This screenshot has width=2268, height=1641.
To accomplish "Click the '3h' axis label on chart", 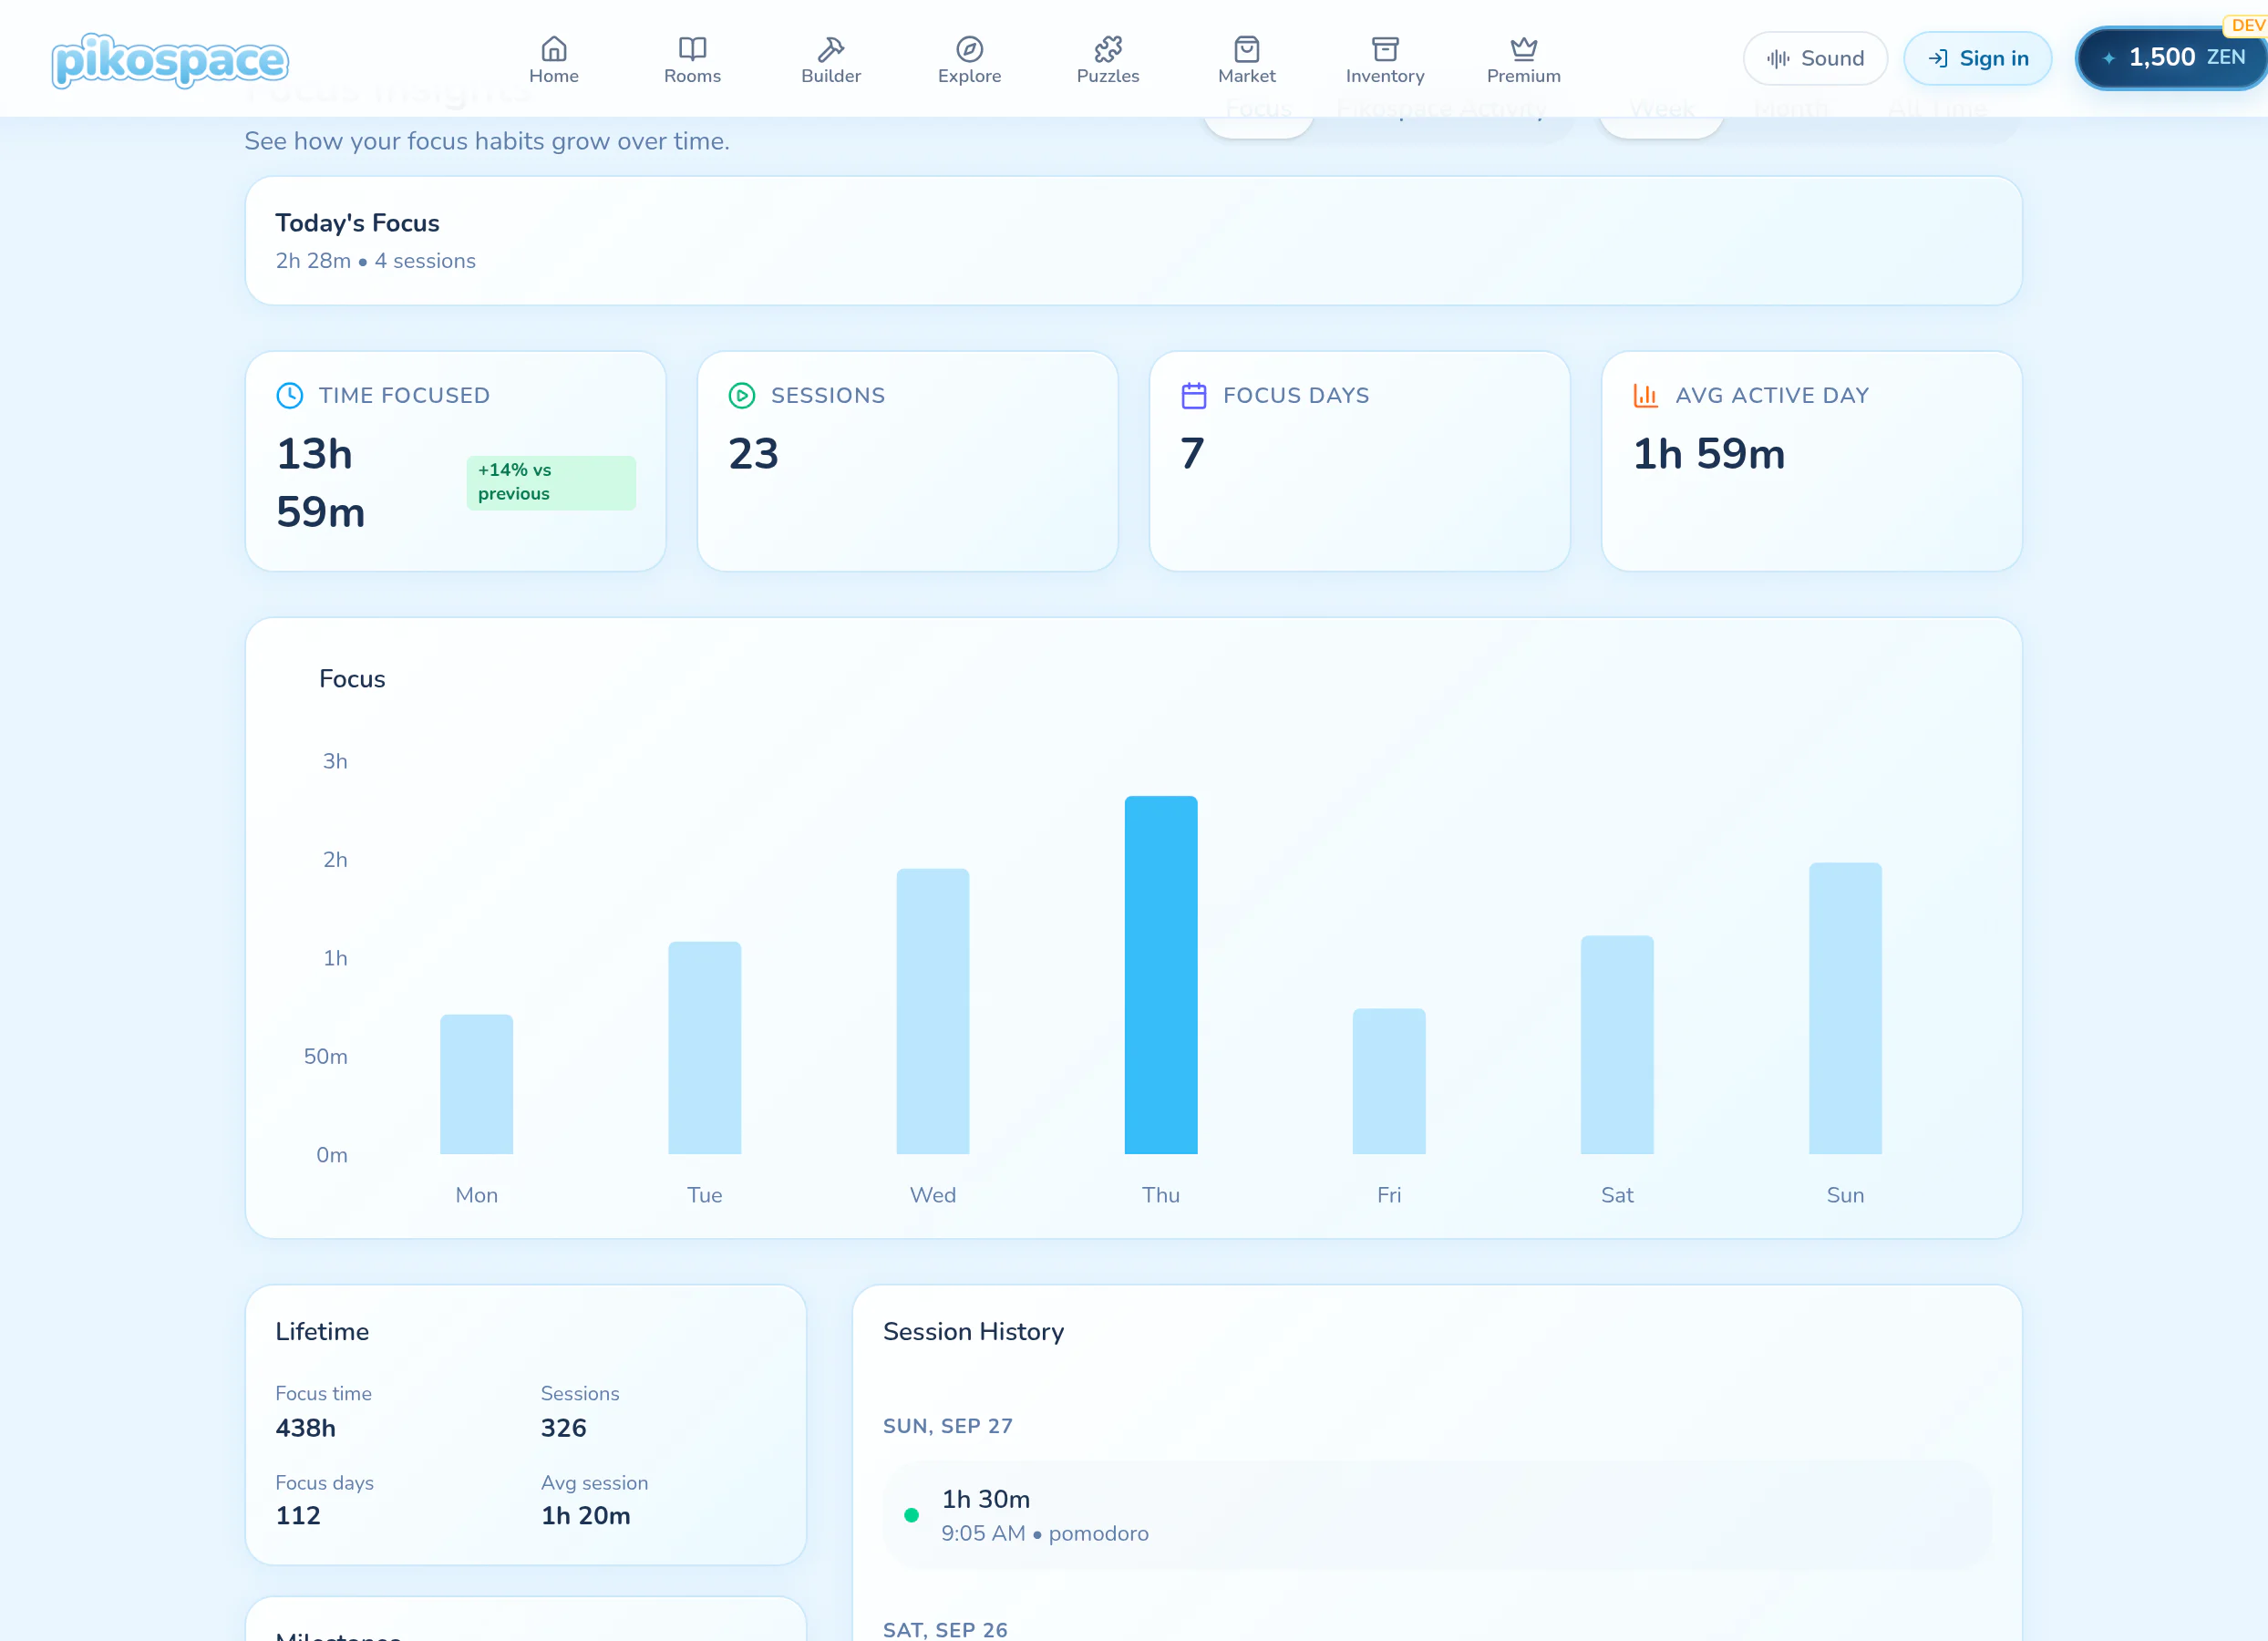I will [x=335, y=761].
